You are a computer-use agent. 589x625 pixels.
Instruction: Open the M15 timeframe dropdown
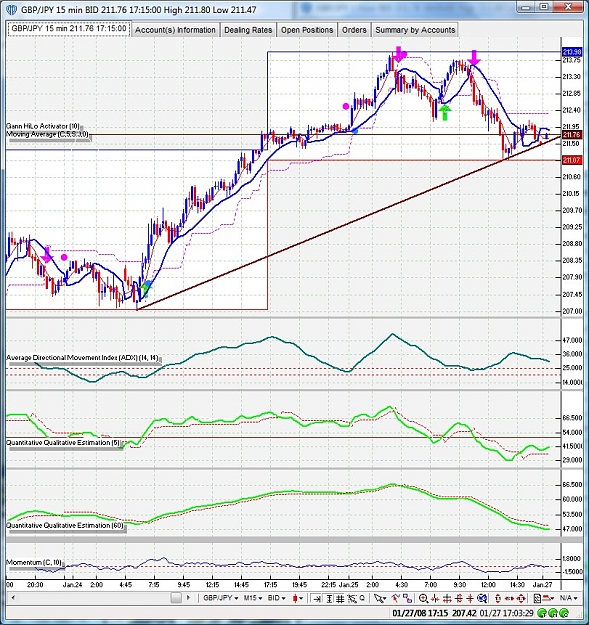pyautogui.click(x=253, y=598)
